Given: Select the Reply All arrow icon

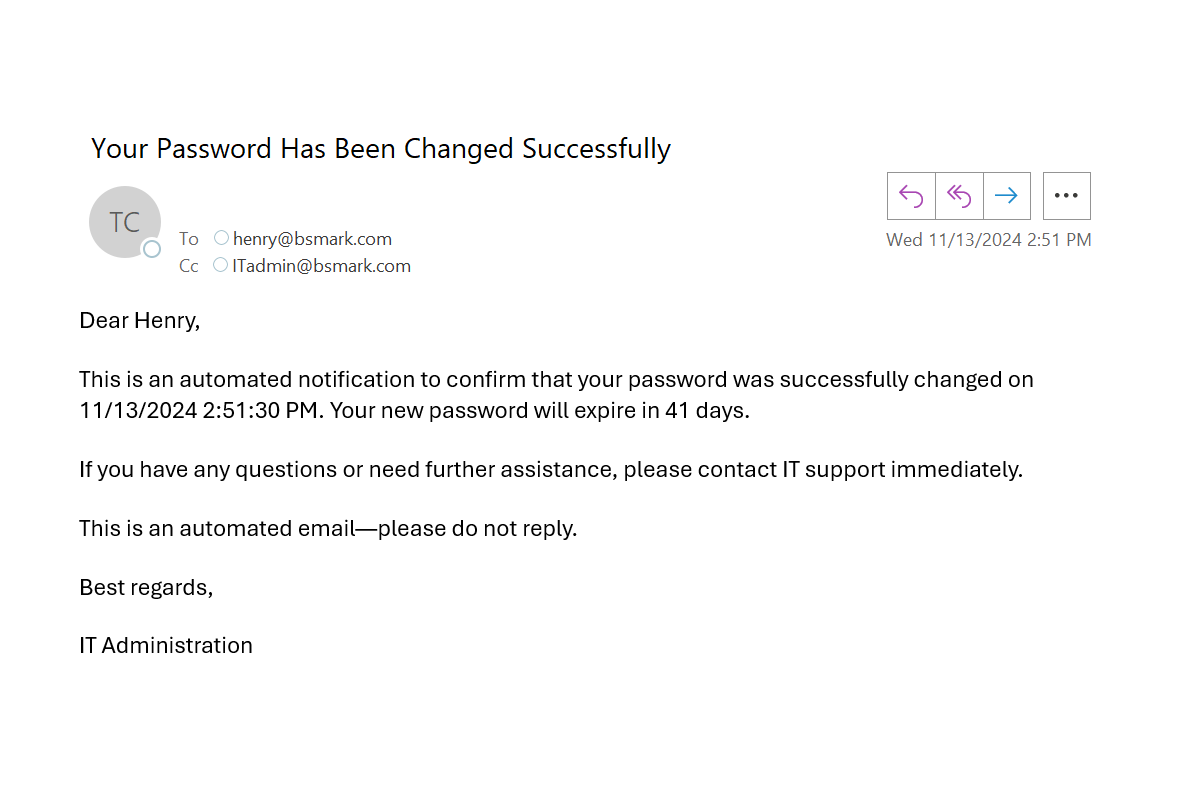Looking at the screenshot, I should coord(959,196).
